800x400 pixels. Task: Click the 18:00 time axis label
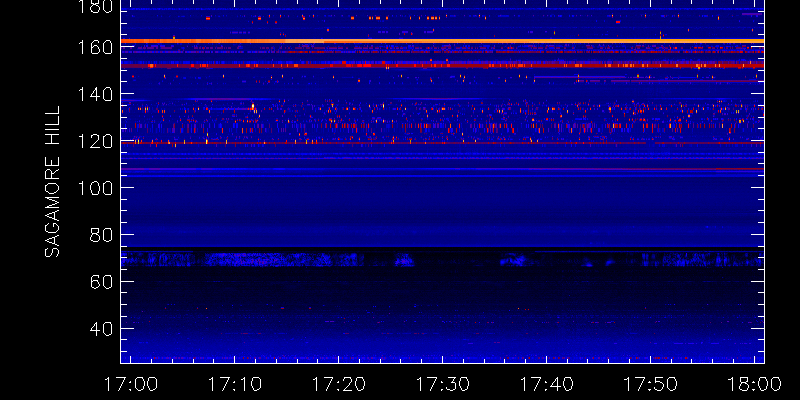pyautogui.click(x=754, y=384)
